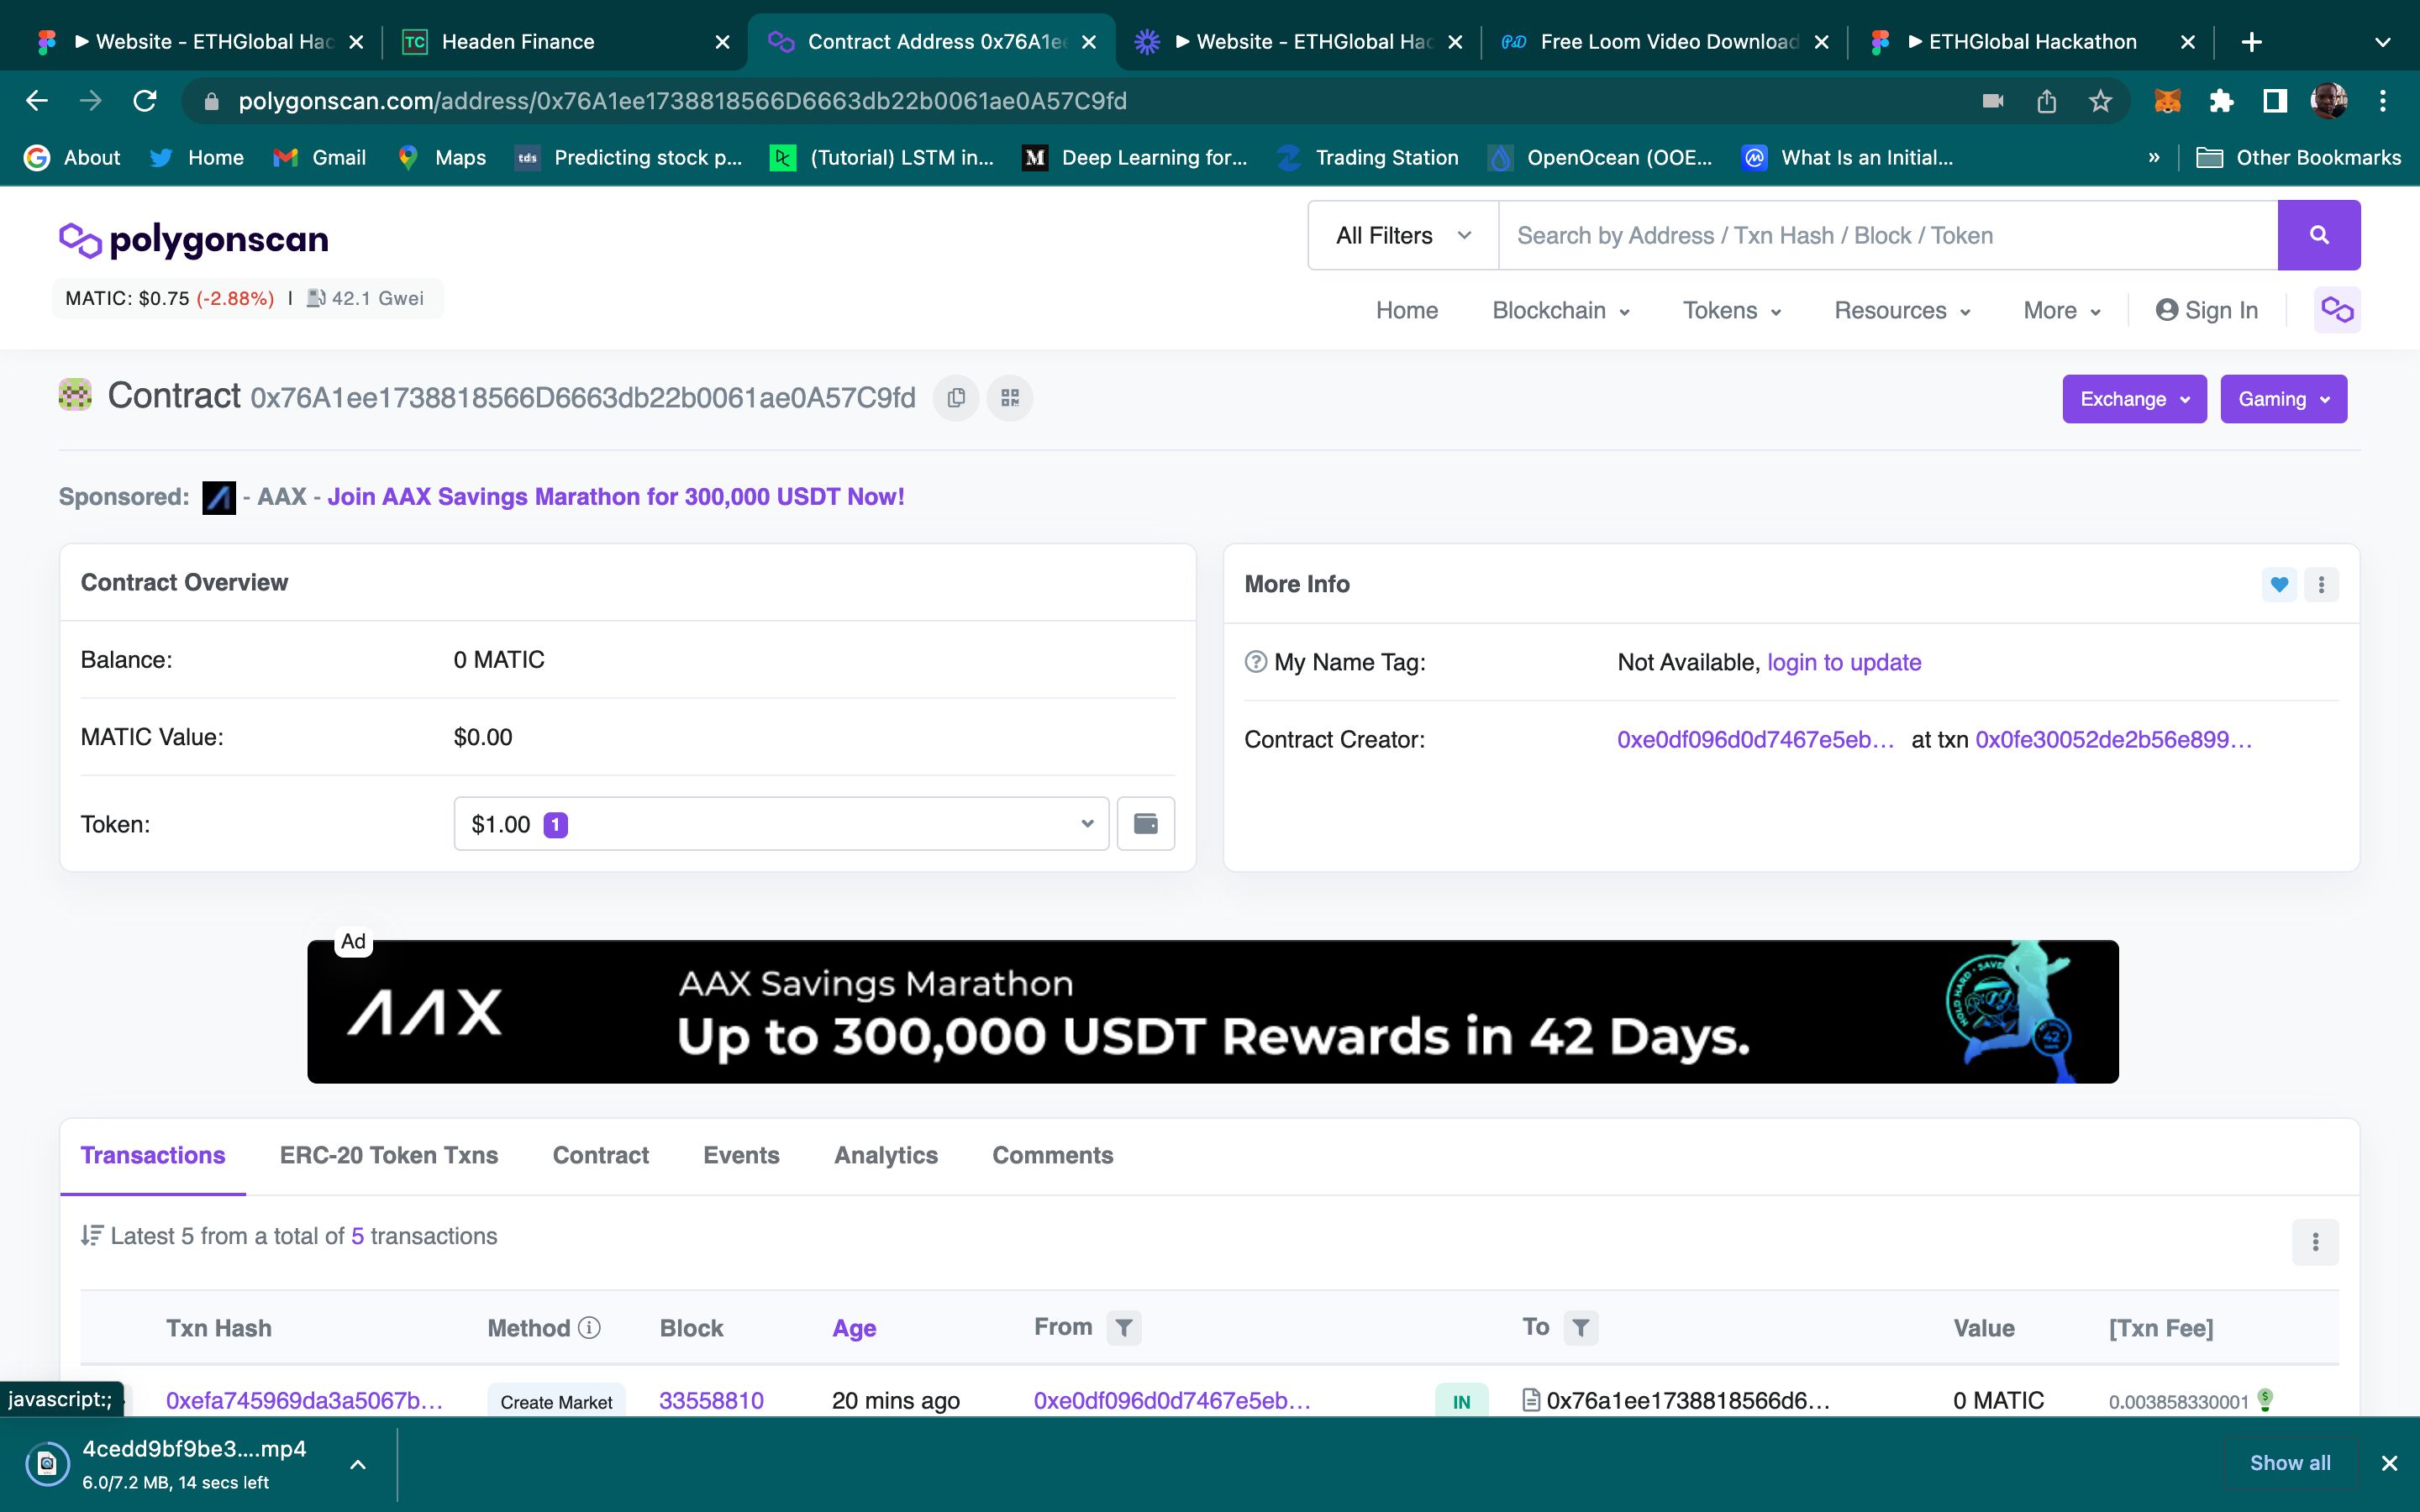Expand the Blockchain menu
This screenshot has height=1512, width=2420.
tap(1561, 310)
